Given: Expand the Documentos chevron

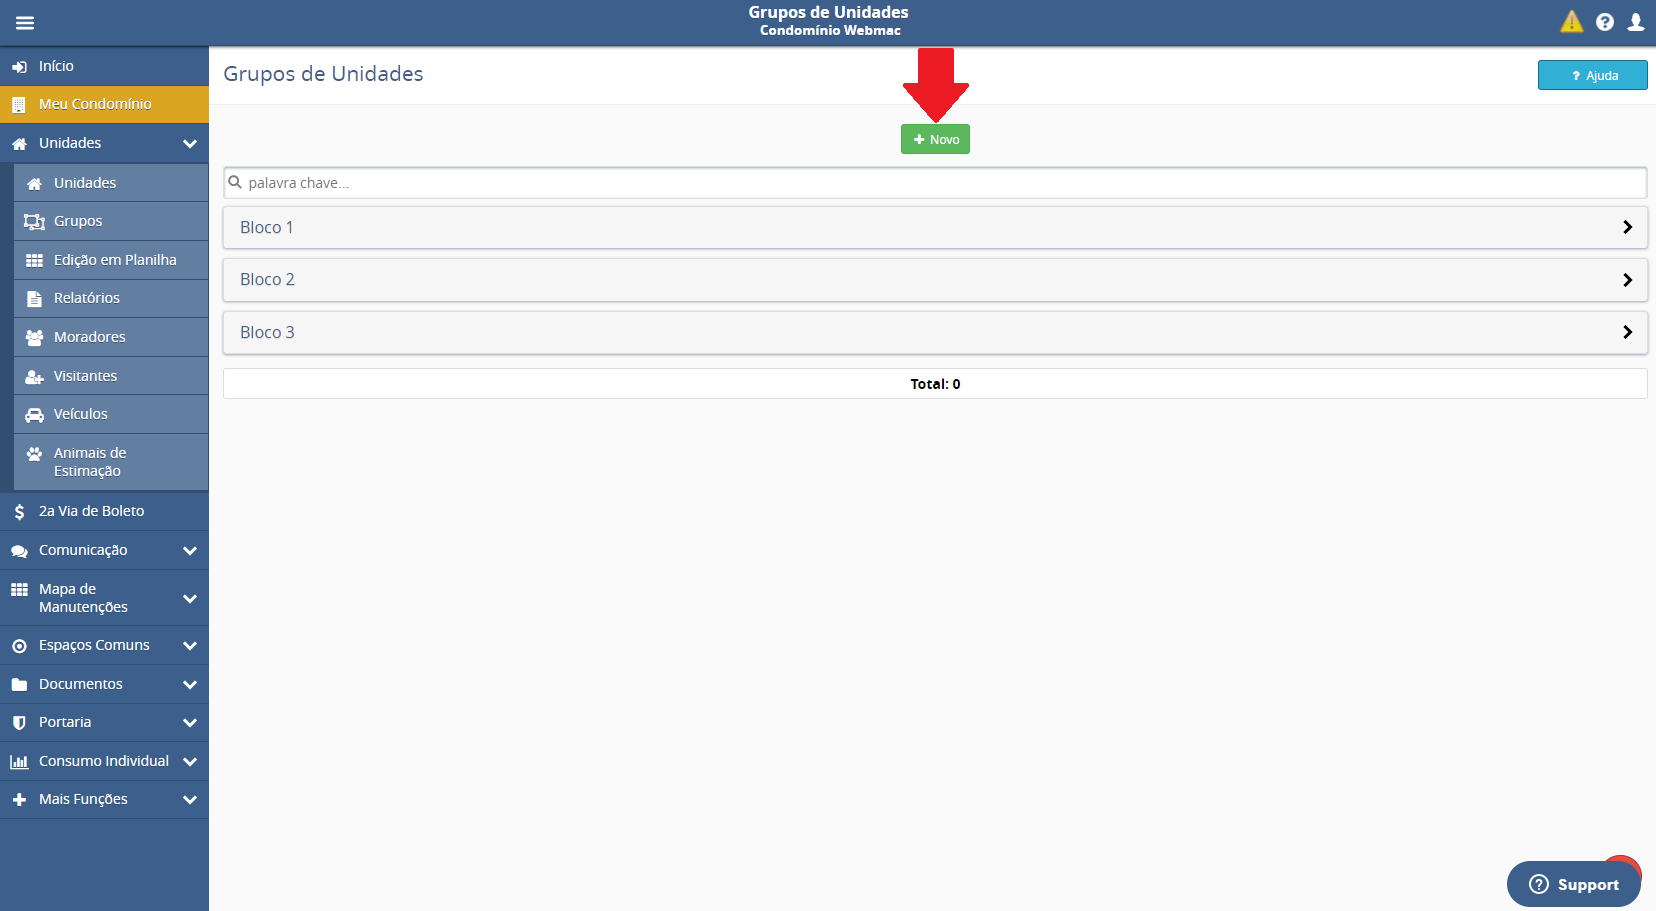Looking at the screenshot, I should [x=190, y=685].
